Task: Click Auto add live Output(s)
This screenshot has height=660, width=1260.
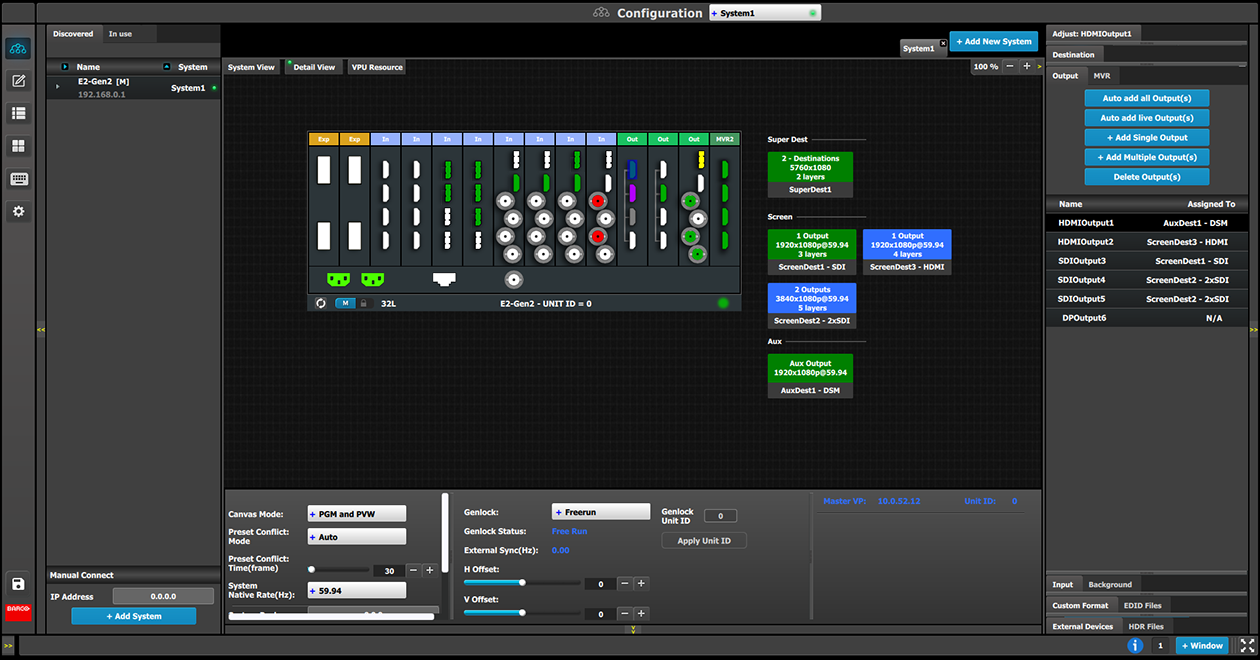Action: coord(1147,118)
